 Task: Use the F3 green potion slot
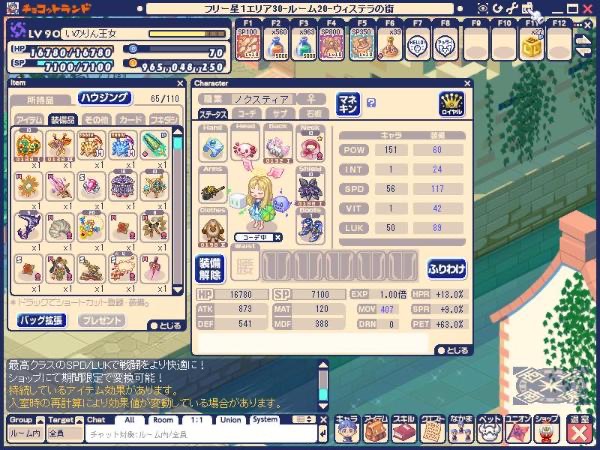click(x=304, y=44)
